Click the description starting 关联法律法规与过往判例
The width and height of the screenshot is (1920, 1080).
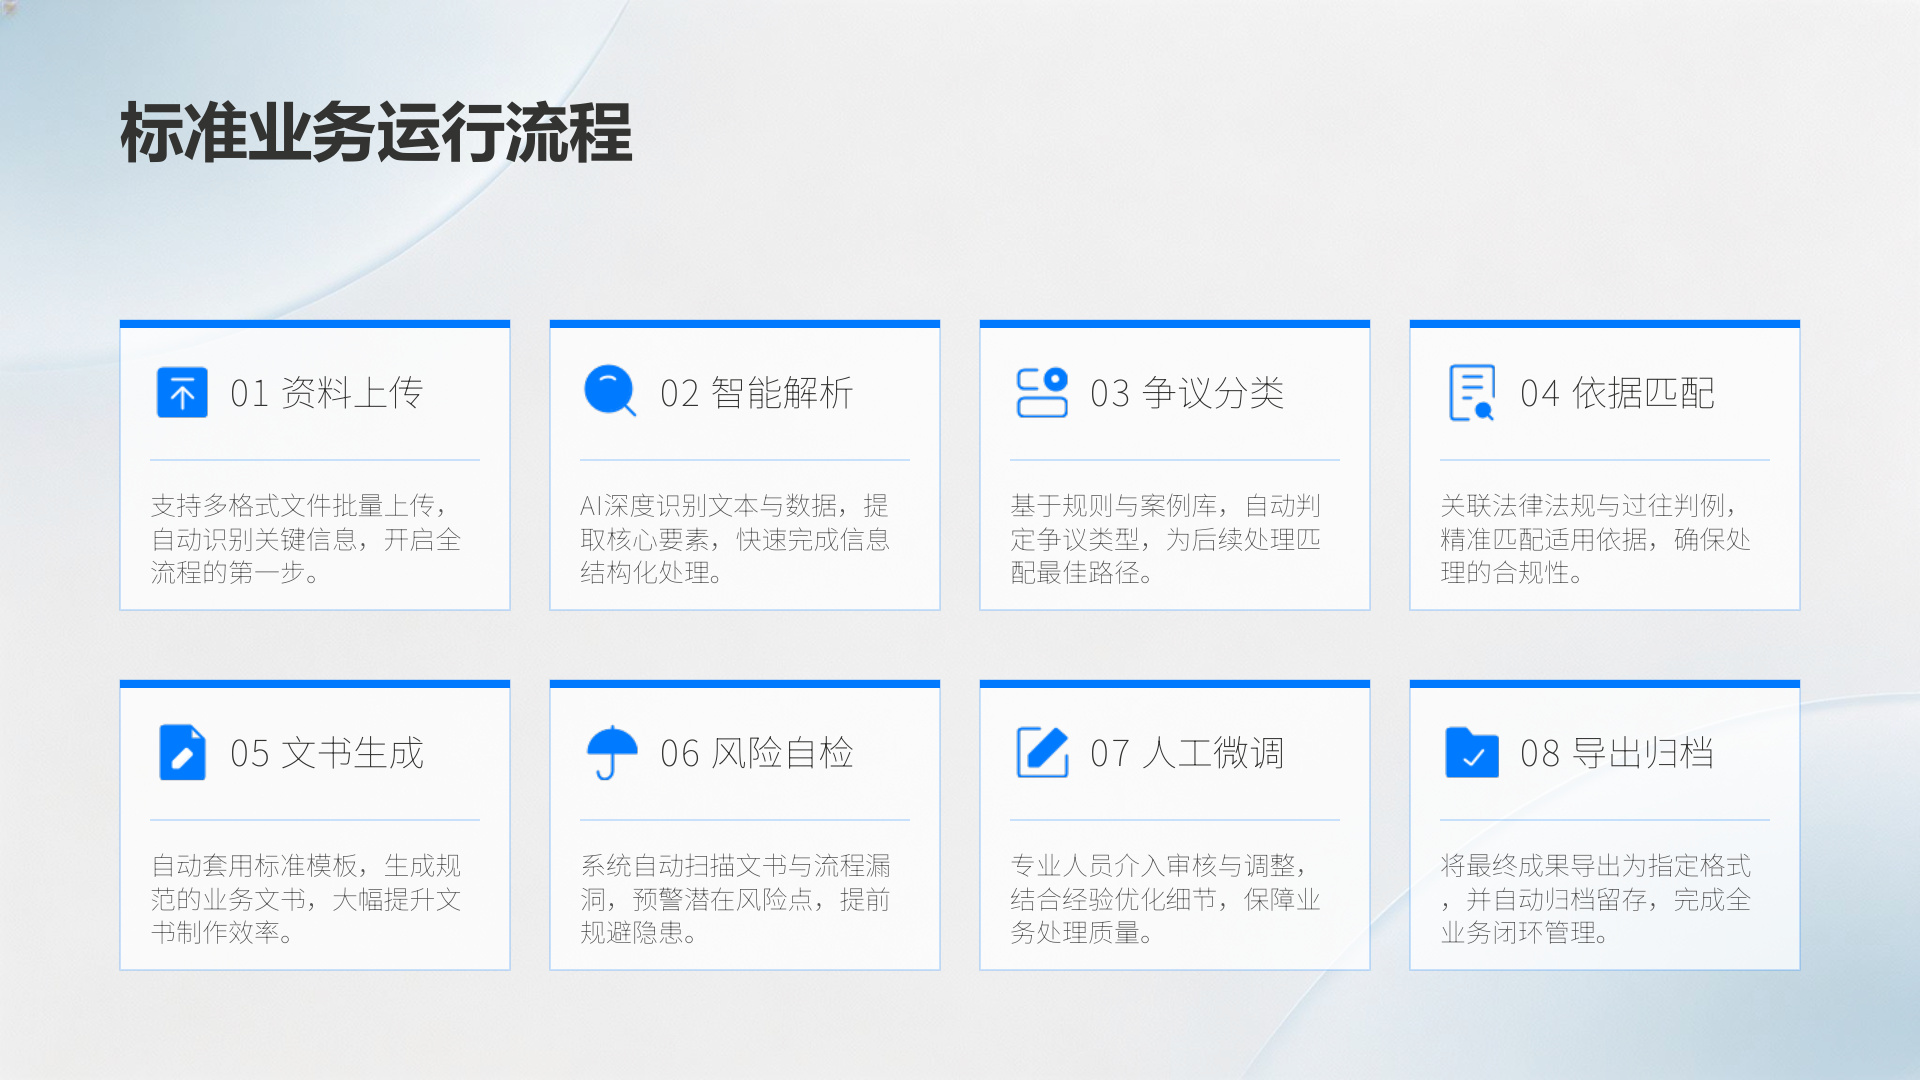point(1595,539)
